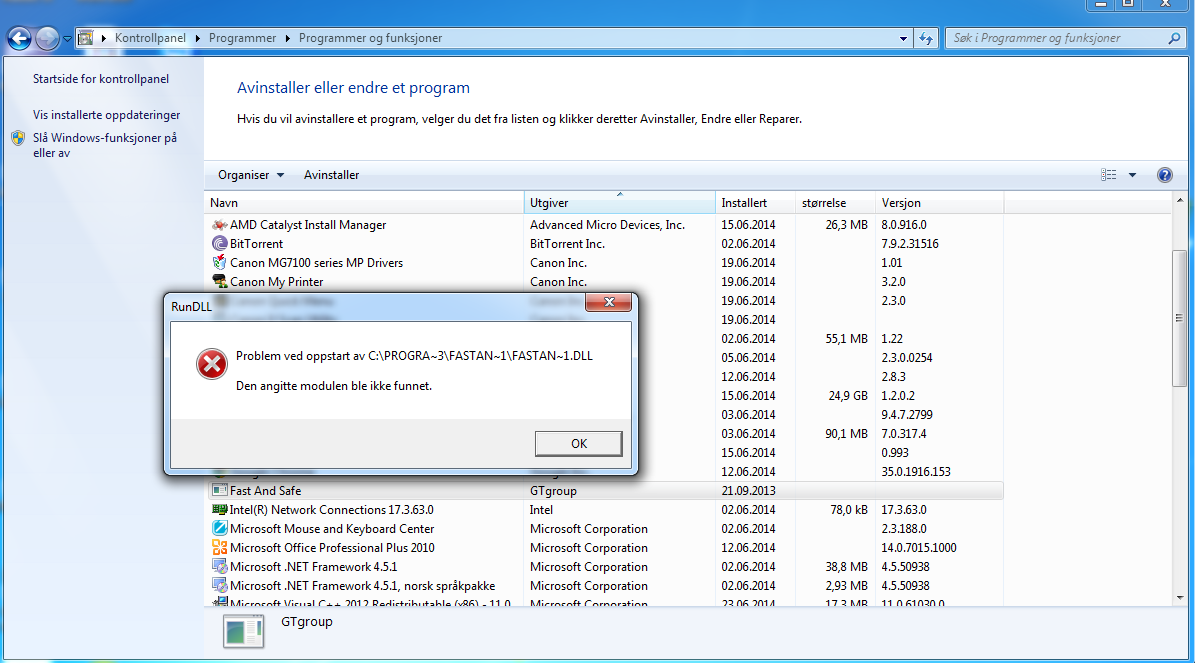Click the search magnifier icon
The width and height of the screenshot is (1195, 663).
(1174, 38)
